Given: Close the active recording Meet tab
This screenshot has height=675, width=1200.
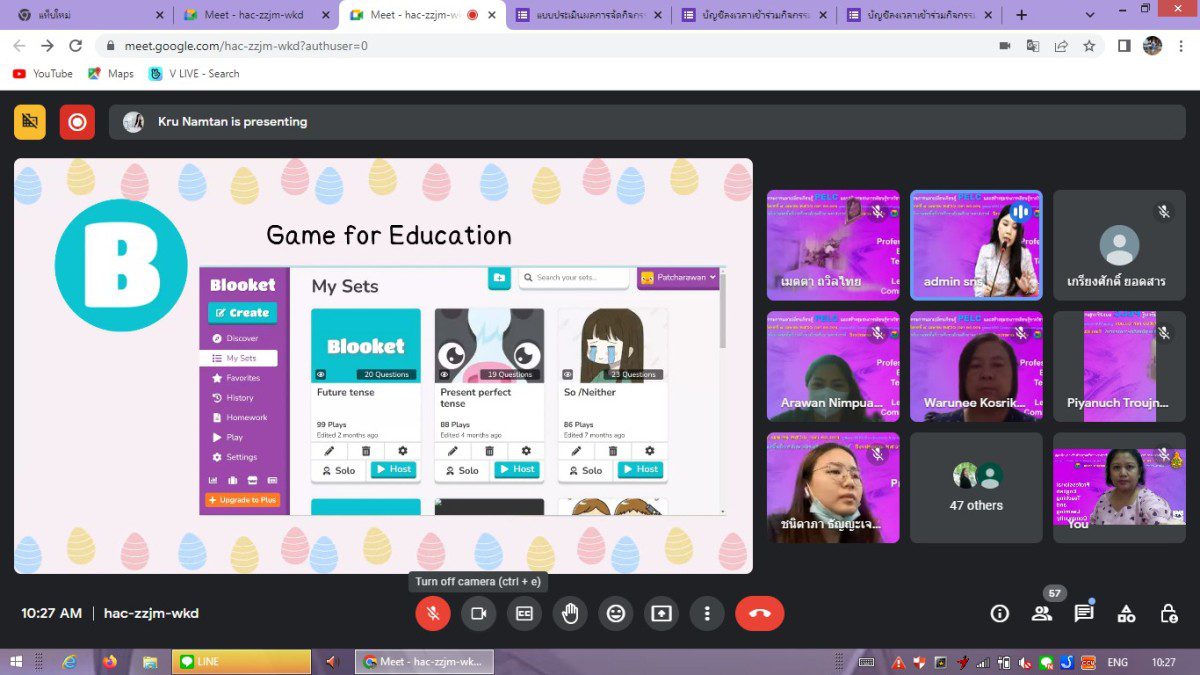Looking at the screenshot, I should [494, 15].
